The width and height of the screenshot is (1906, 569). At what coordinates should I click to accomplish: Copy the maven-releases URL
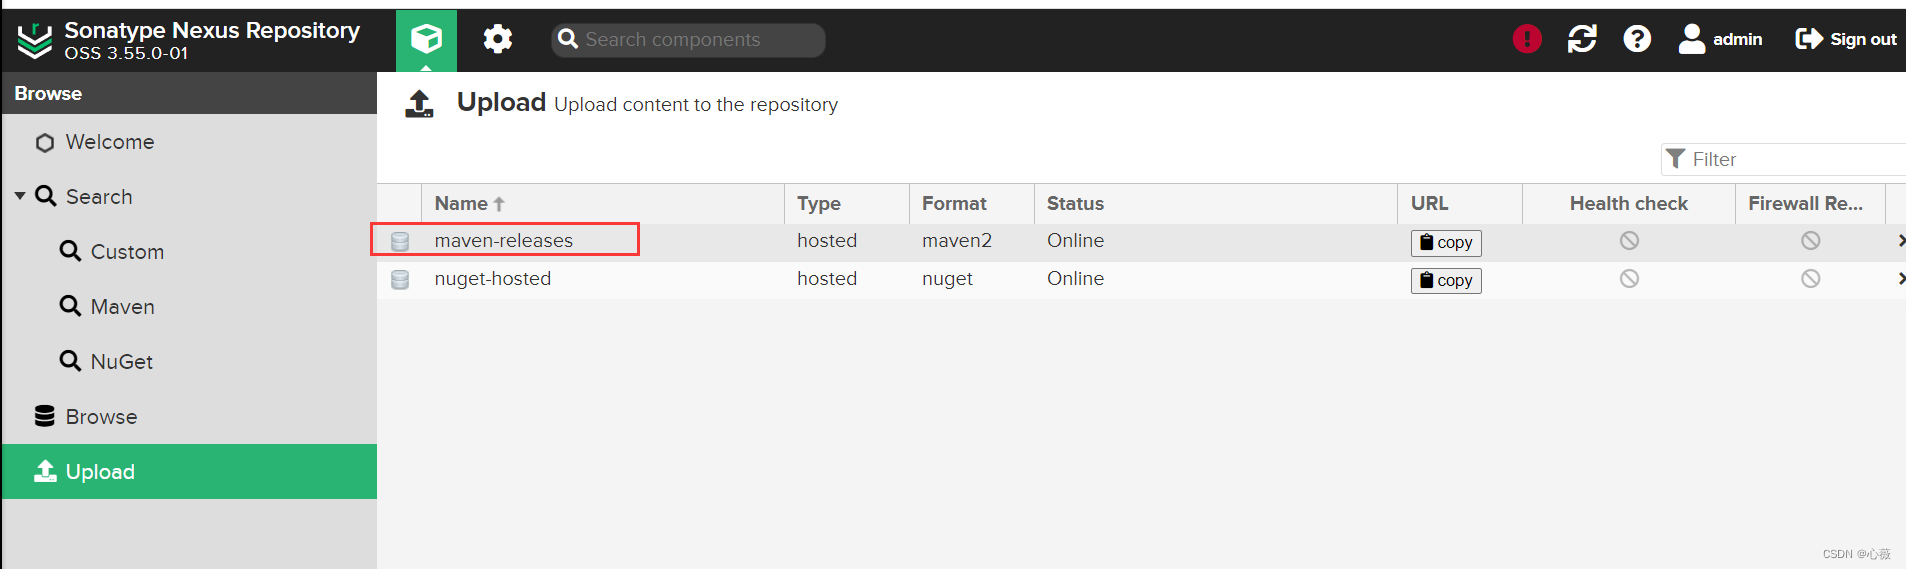[x=1446, y=243]
